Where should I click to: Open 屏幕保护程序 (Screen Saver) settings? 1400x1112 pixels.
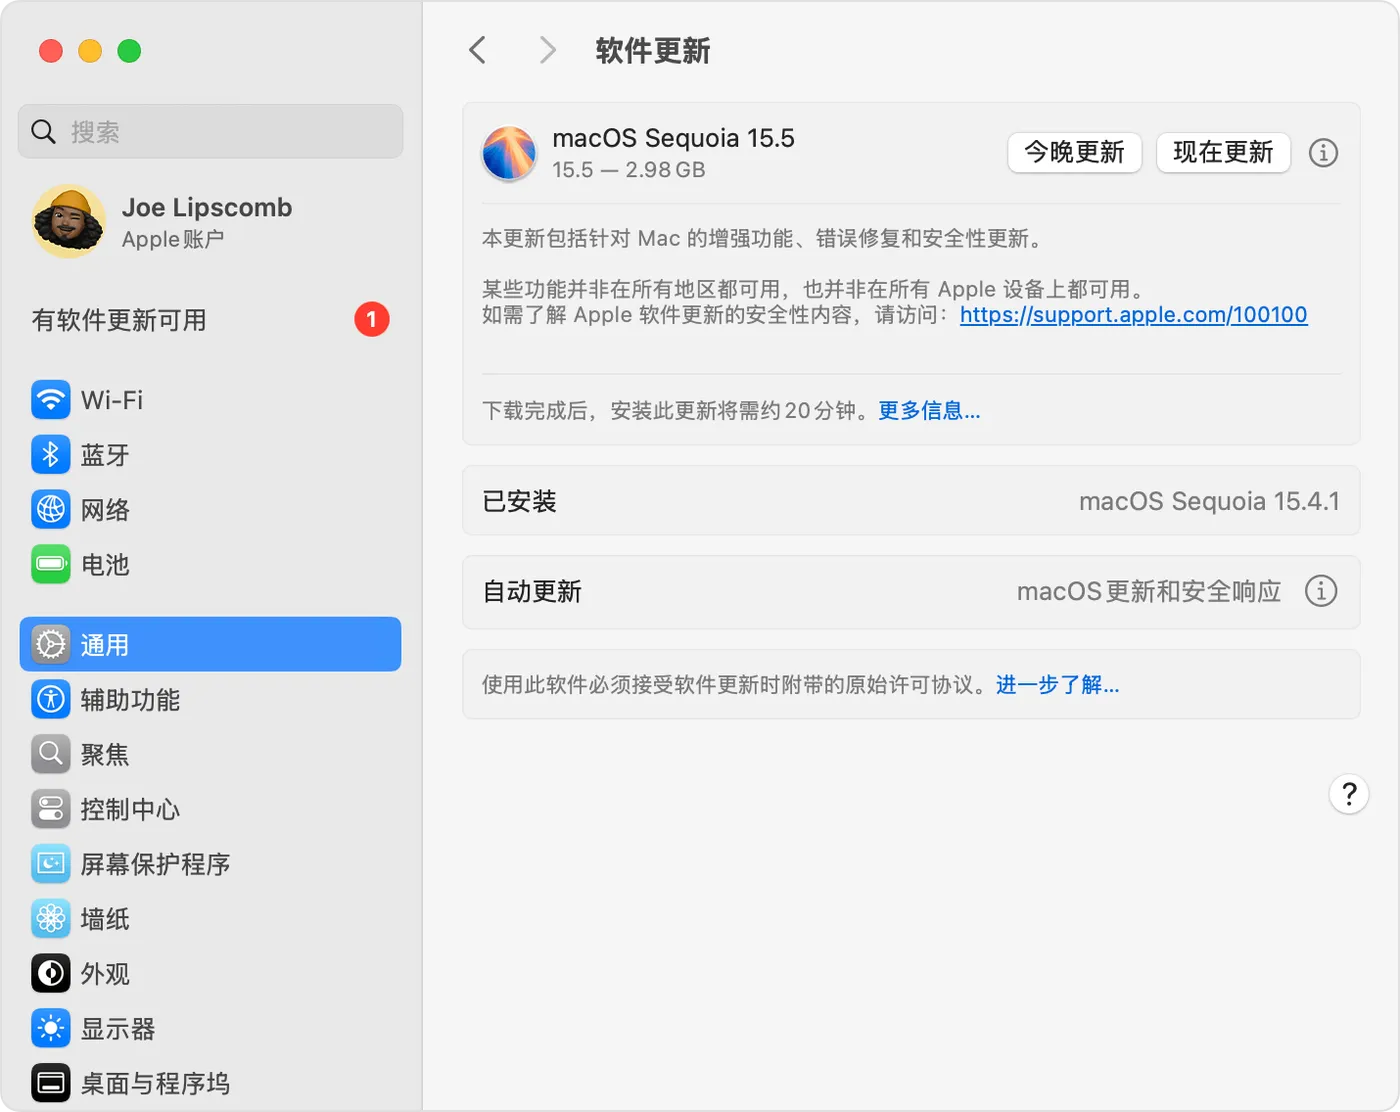tap(155, 864)
